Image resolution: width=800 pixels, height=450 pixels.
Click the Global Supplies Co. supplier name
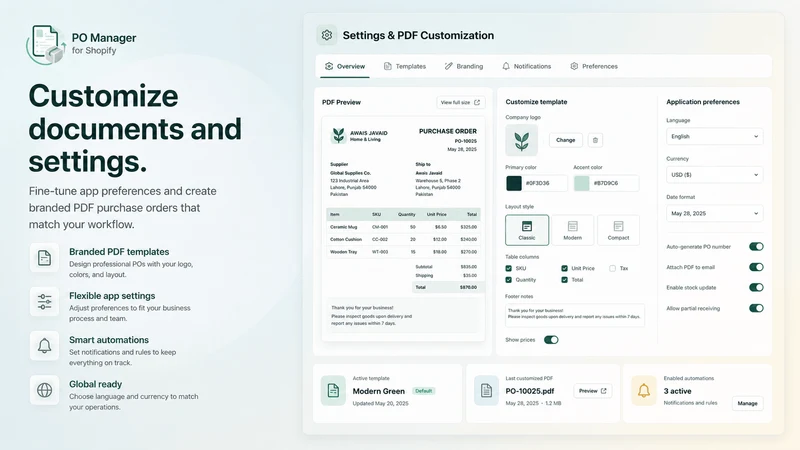[x=351, y=173]
